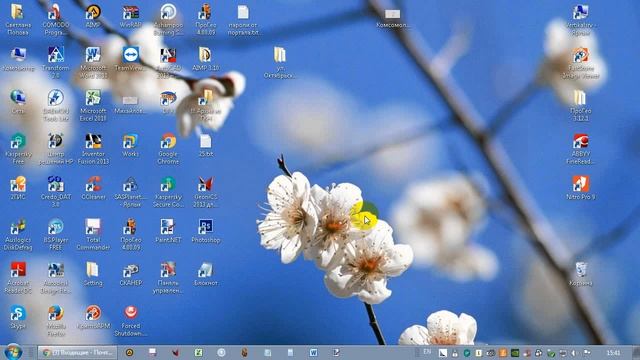
Task: Launch Mozilla Firefox from the desktop
Action: [56, 321]
